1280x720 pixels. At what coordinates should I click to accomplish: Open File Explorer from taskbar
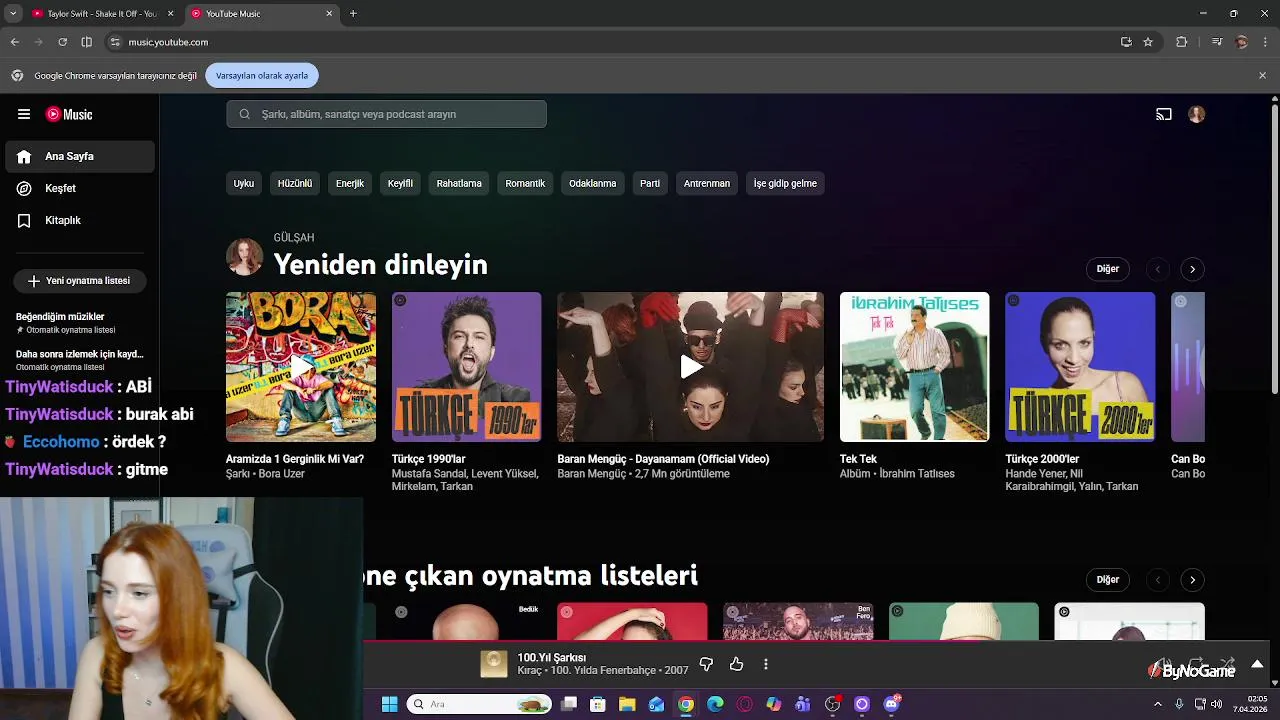pyautogui.click(x=627, y=704)
